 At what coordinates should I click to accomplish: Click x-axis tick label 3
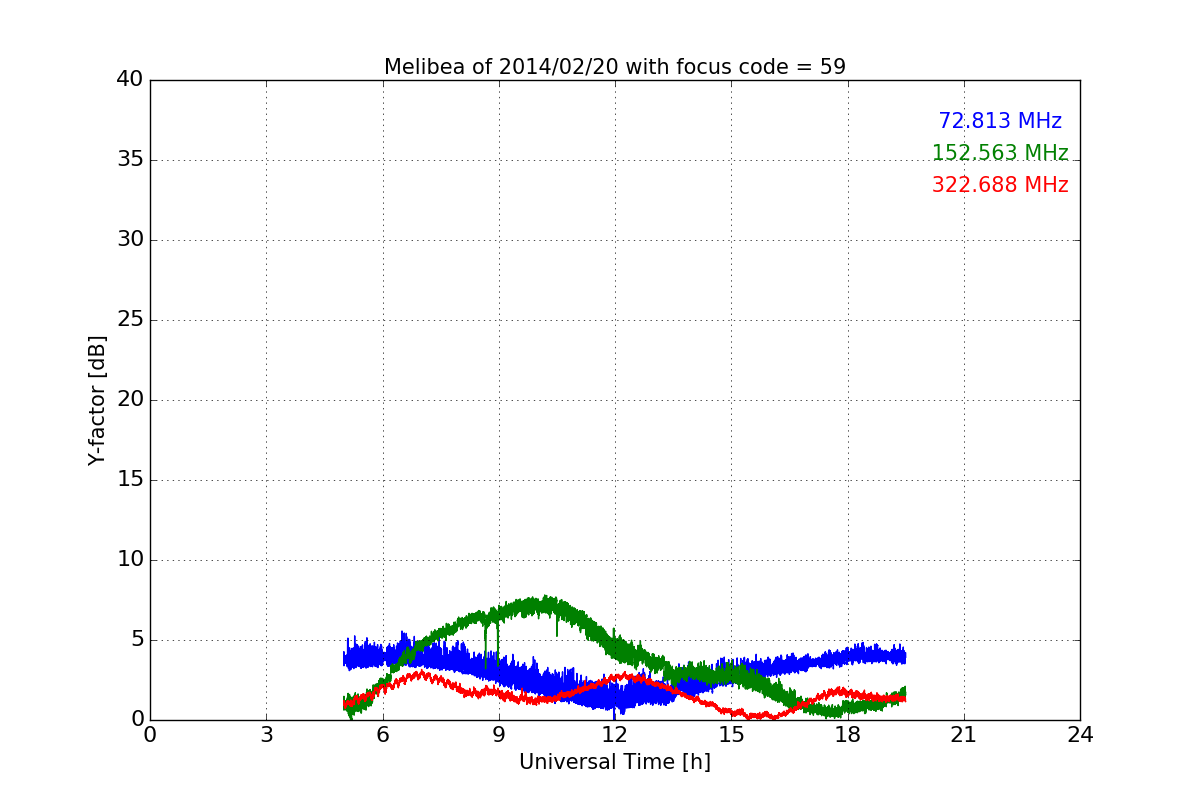266,735
